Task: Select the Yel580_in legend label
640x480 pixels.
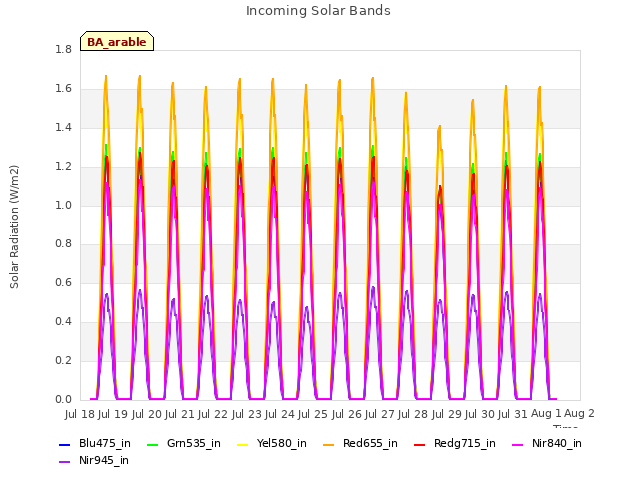Action: pyautogui.click(x=282, y=443)
